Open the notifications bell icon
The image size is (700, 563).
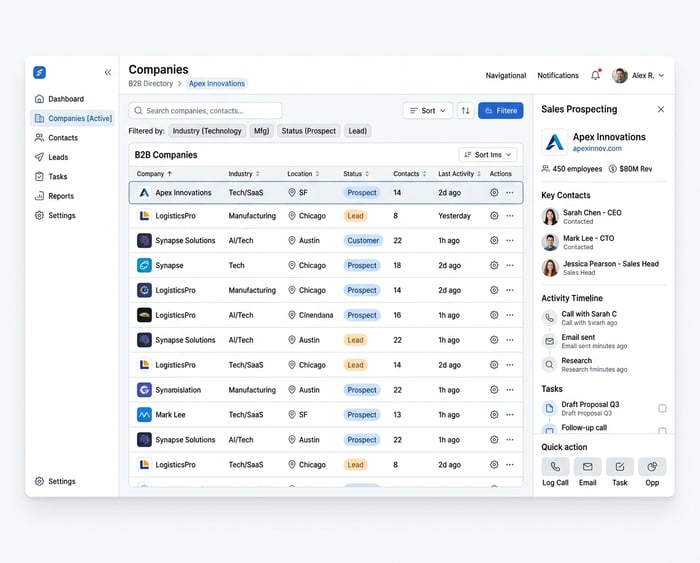coord(596,75)
